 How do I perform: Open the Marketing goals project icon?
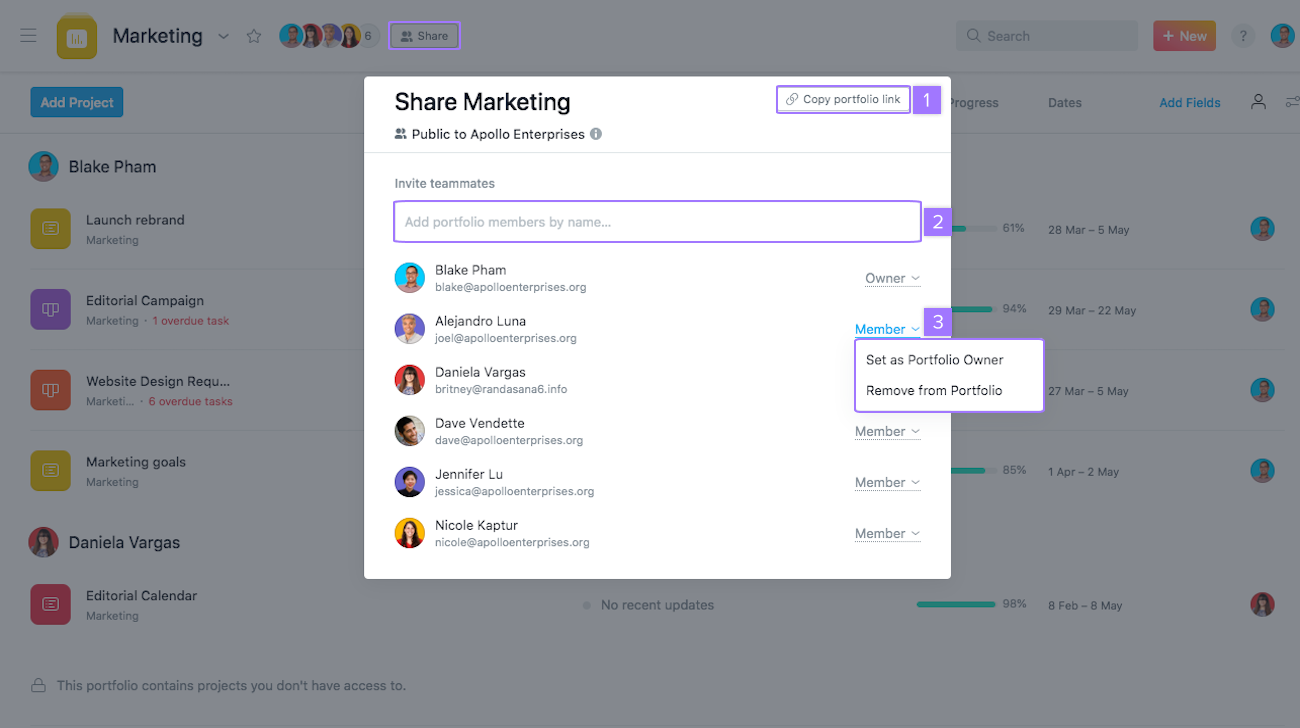50,470
